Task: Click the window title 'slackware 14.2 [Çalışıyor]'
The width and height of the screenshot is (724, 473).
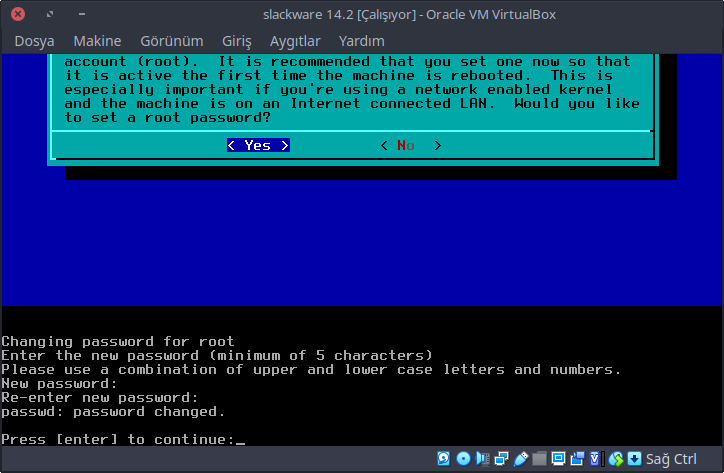Action: pyautogui.click(x=339, y=14)
